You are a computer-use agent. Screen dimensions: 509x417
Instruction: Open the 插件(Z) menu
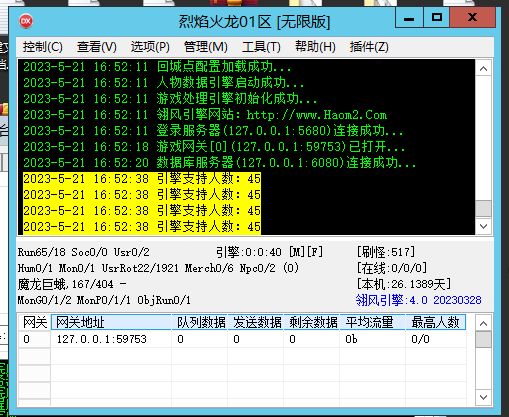coord(369,47)
